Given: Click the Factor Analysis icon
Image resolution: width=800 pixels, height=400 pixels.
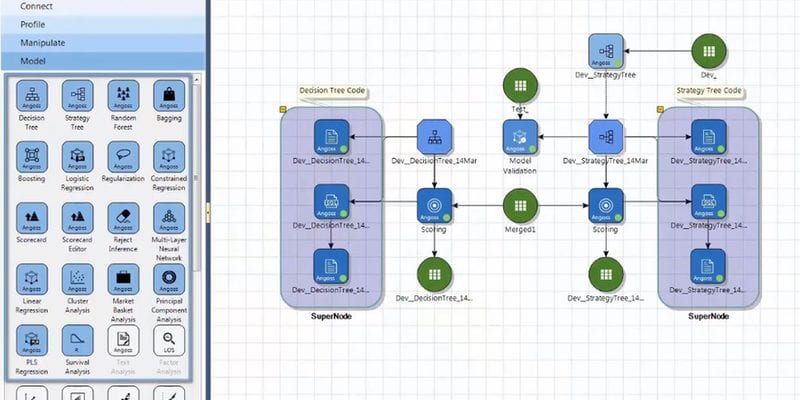Looking at the screenshot, I should [x=169, y=340].
